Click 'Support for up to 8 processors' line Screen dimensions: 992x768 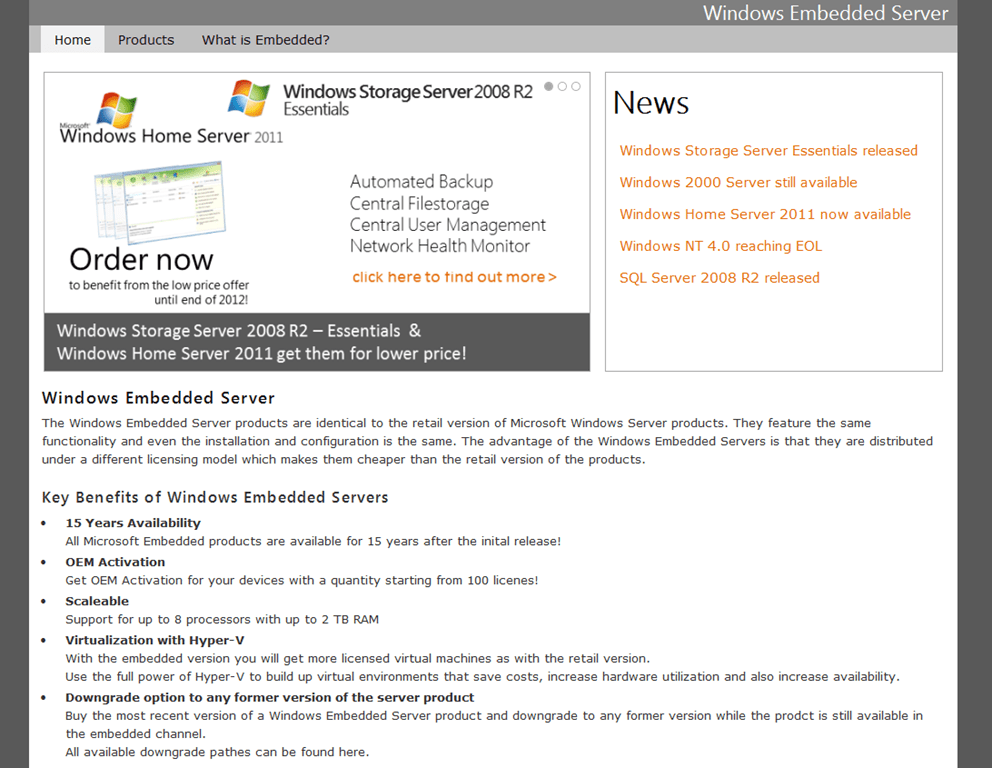[222, 619]
